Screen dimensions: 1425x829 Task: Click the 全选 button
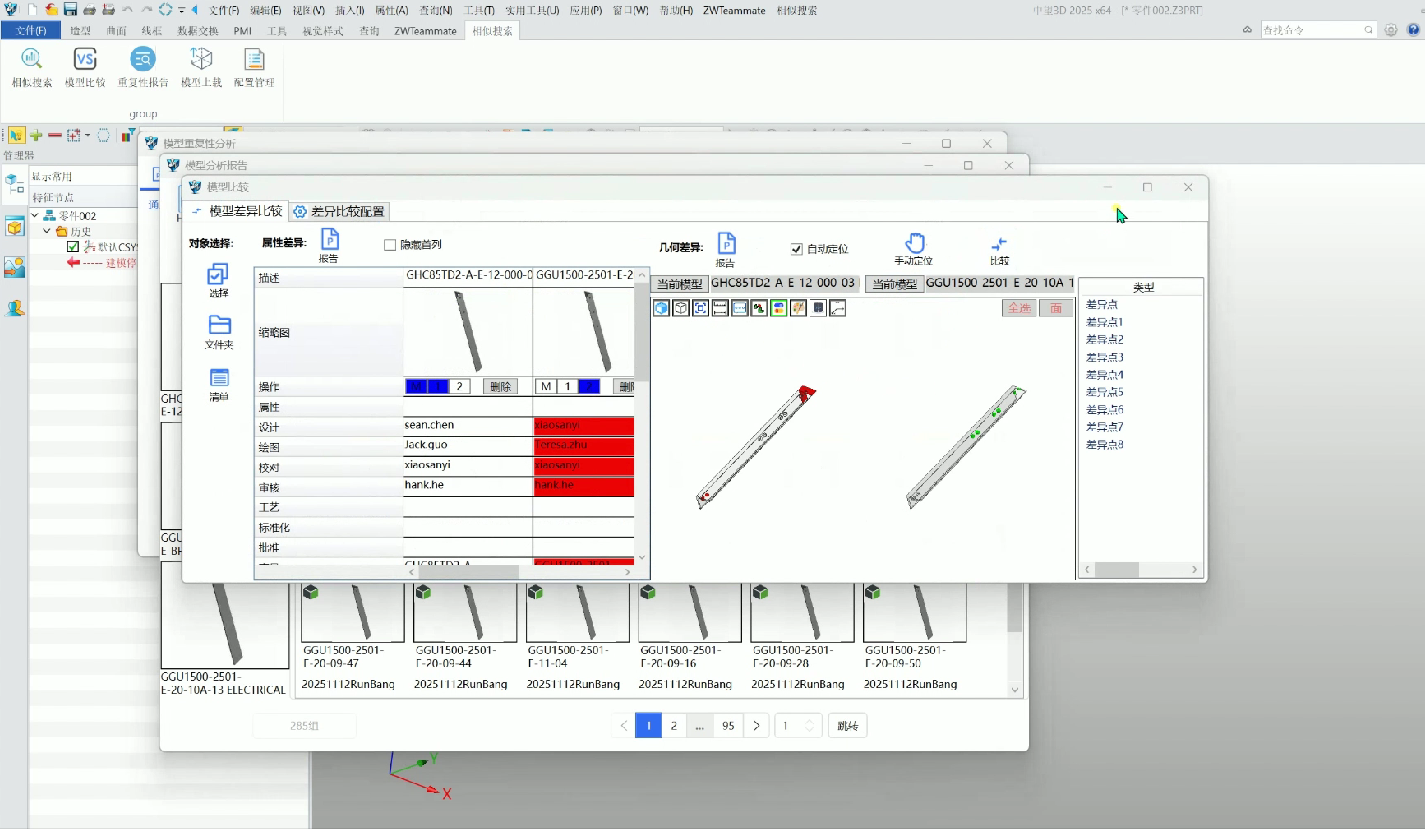(x=1019, y=308)
